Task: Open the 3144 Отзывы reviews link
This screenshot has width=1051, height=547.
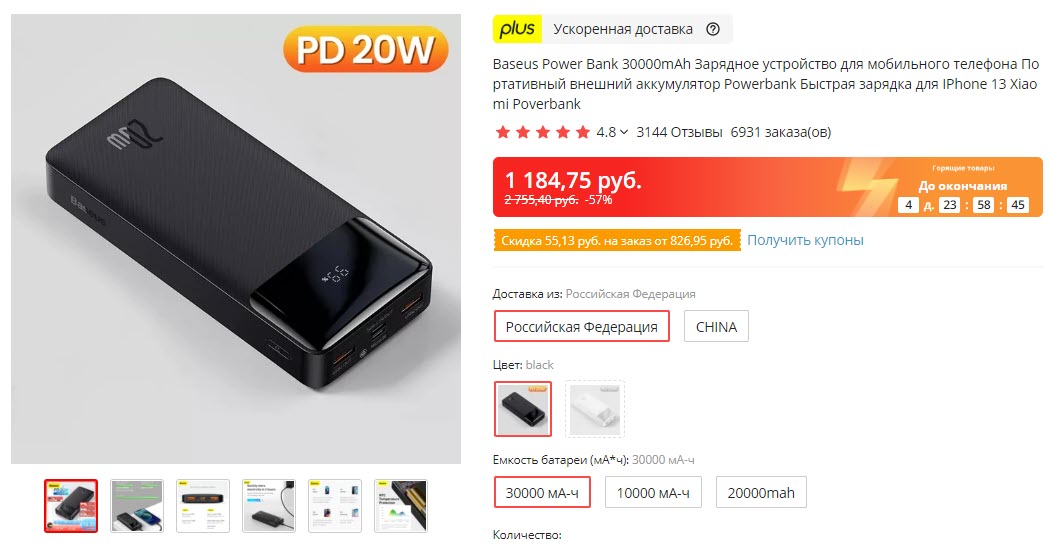Action: [x=679, y=132]
